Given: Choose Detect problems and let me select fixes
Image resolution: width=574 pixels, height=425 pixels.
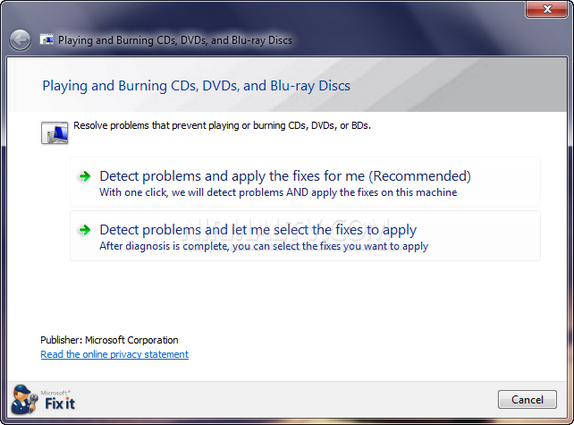Looking at the screenshot, I should pyautogui.click(x=305, y=236).
